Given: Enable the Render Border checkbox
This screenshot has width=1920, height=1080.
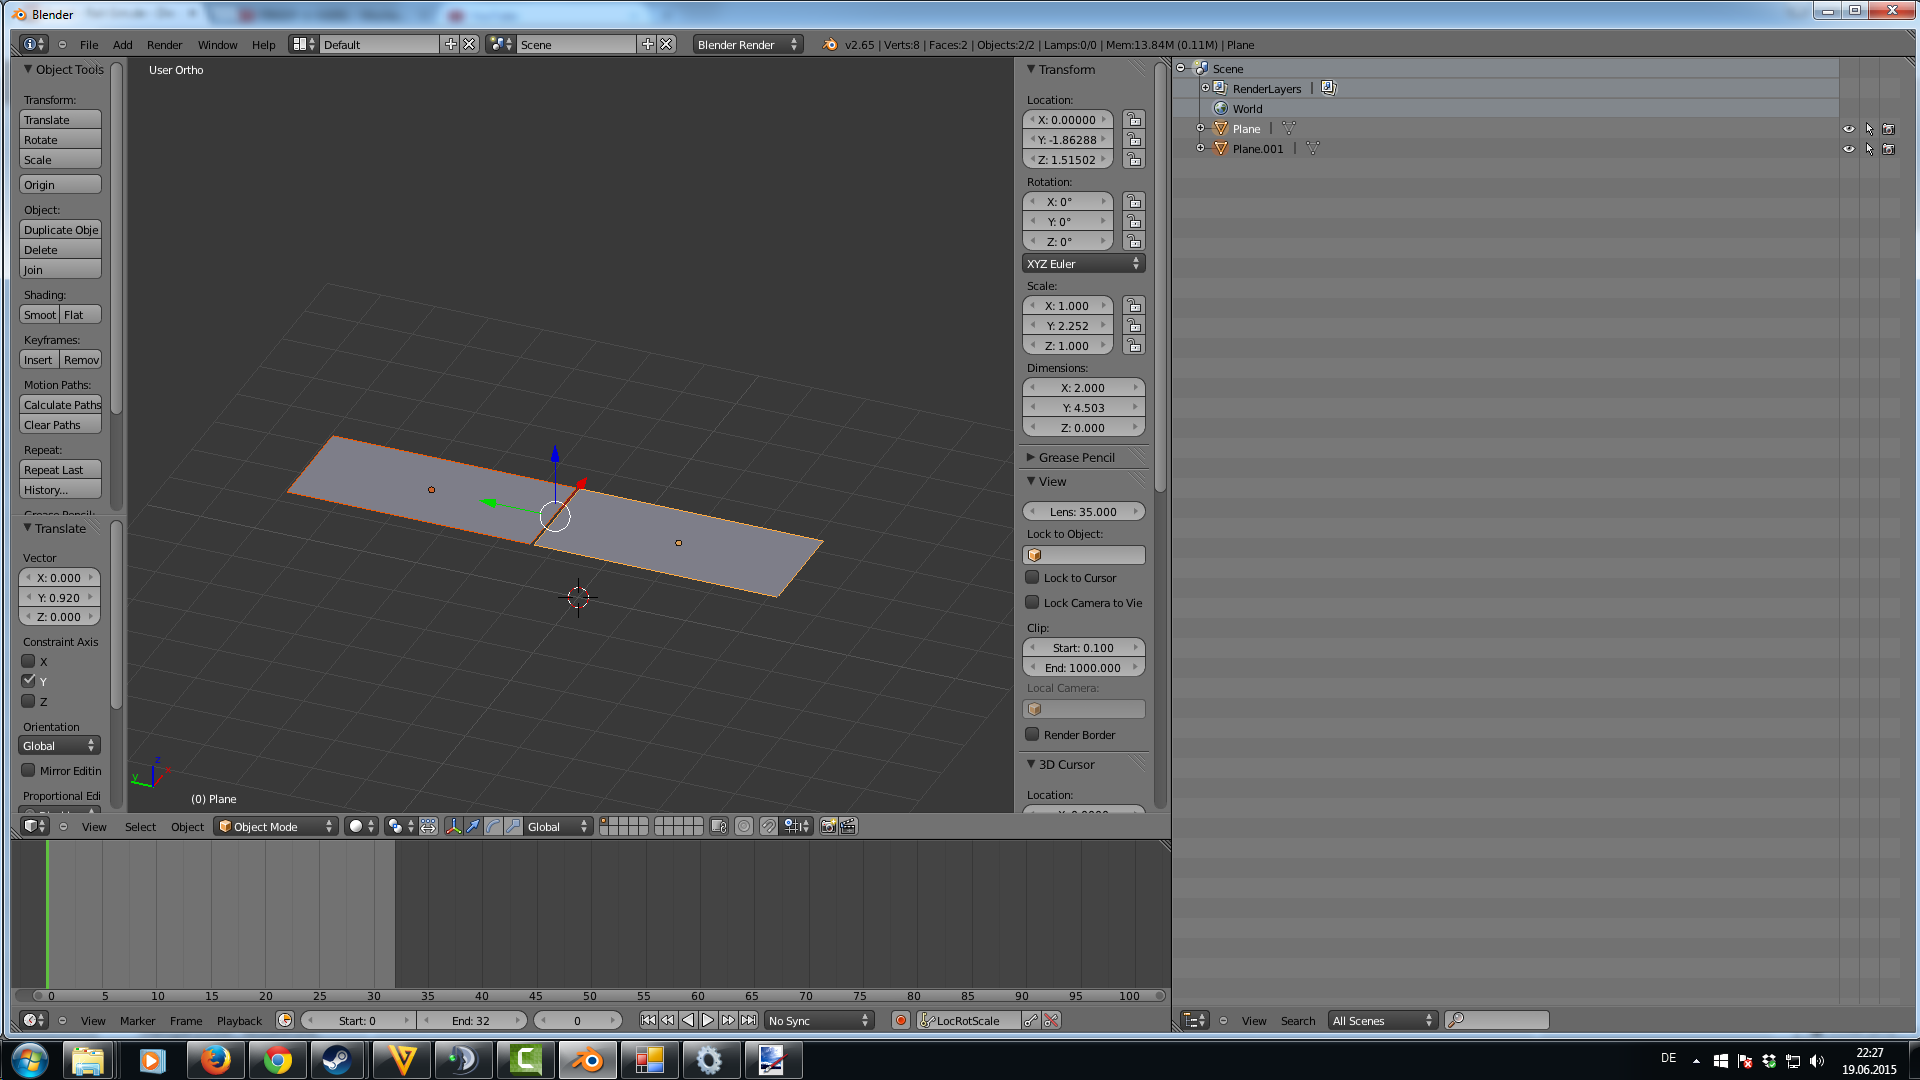Looking at the screenshot, I should tap(1032, 734).
